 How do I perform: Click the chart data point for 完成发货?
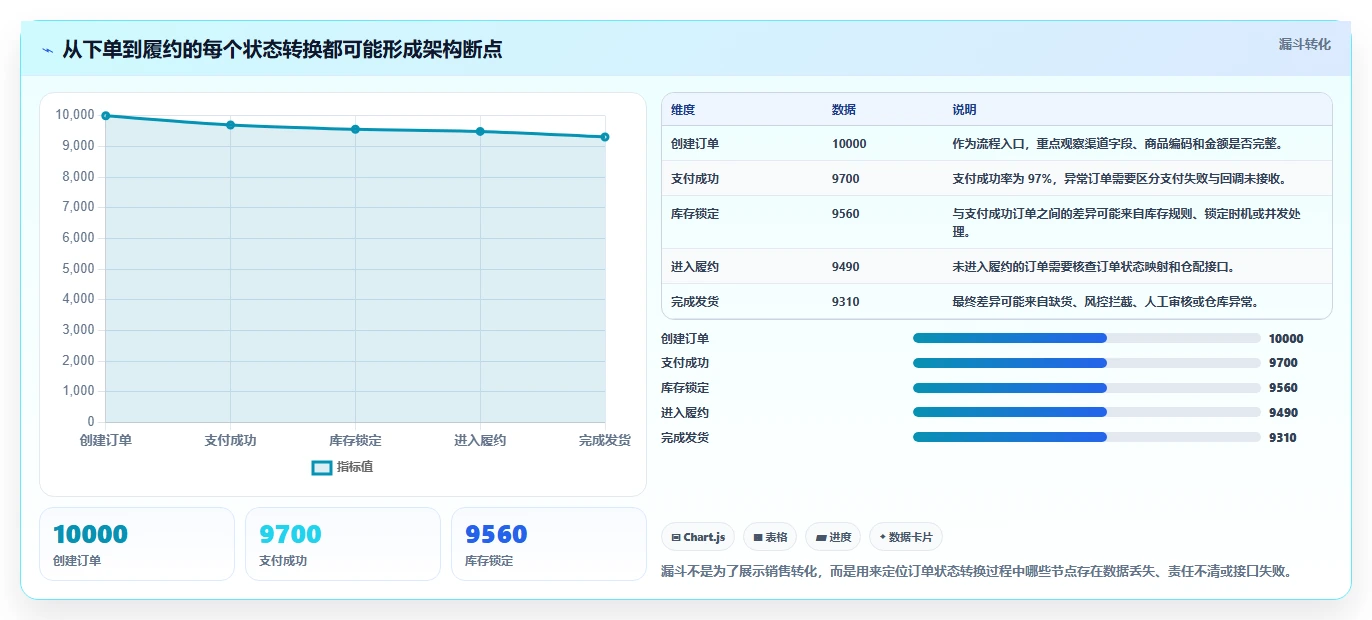click(x=605, y=137)
